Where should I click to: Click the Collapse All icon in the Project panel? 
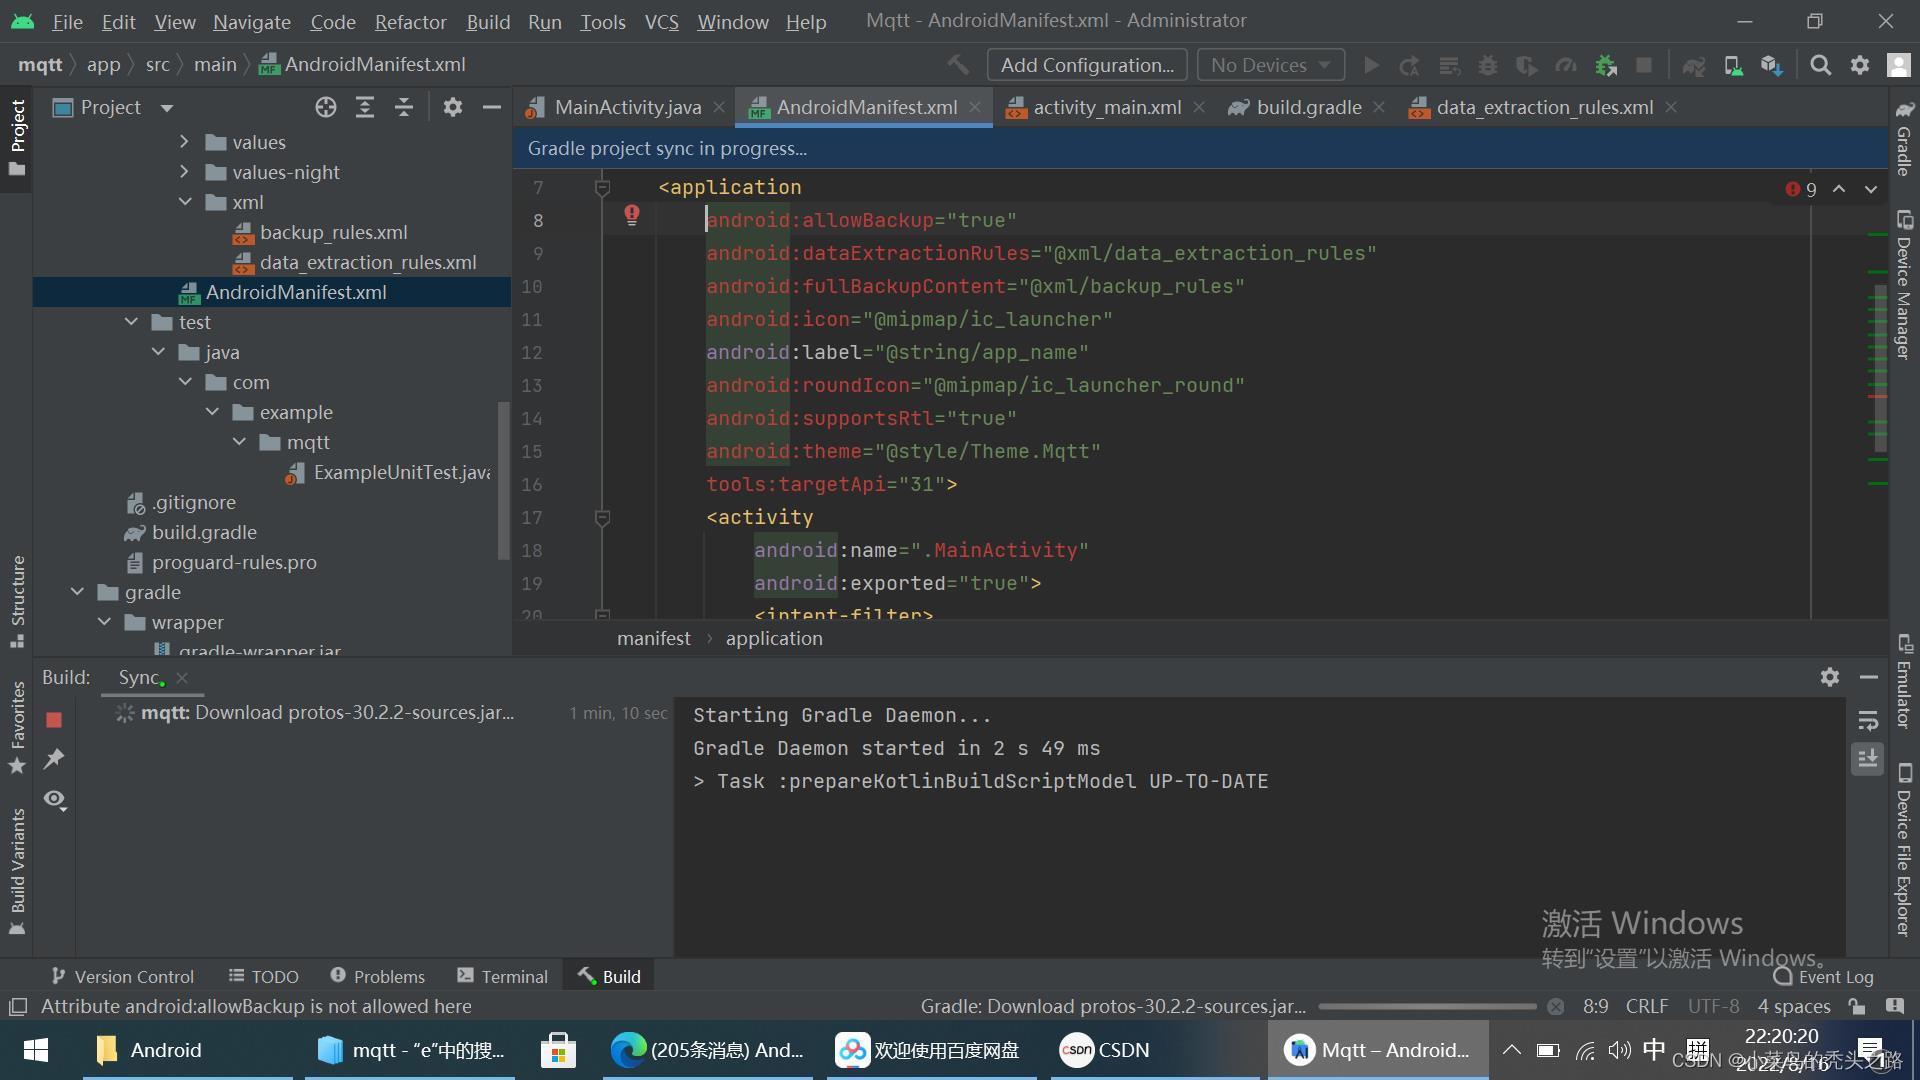pos(404,107)
